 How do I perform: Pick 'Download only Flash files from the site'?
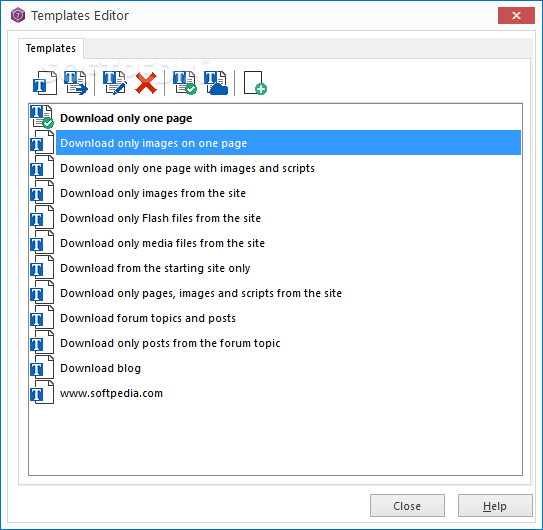point(160,218)
